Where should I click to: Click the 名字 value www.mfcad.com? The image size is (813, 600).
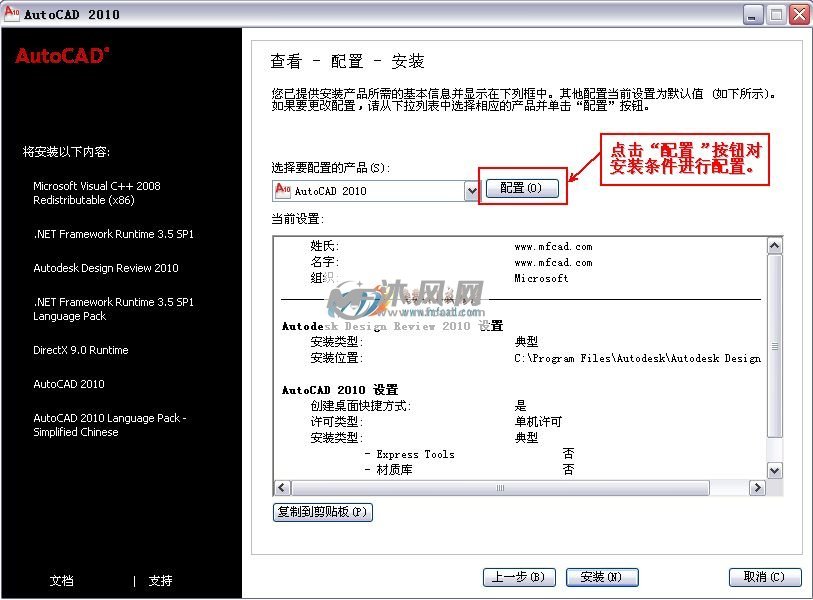click(553, 263)
